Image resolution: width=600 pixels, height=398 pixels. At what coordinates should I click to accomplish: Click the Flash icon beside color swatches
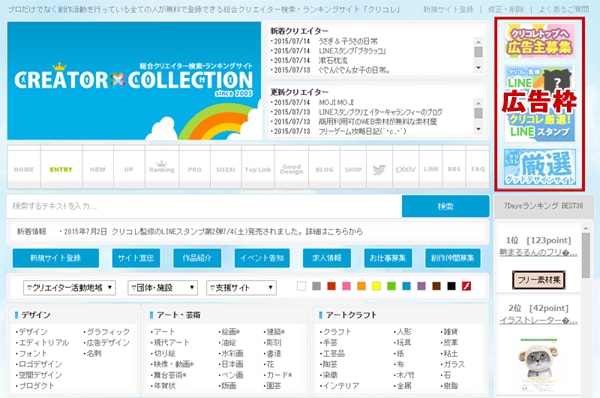[x=466, y=286]
